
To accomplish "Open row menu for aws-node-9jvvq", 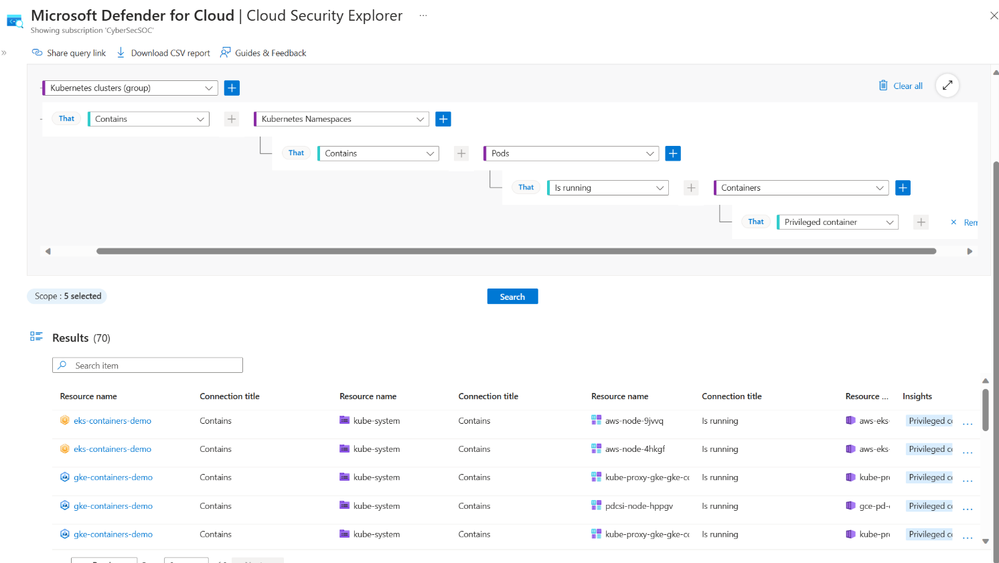I will tap(967, 423).
